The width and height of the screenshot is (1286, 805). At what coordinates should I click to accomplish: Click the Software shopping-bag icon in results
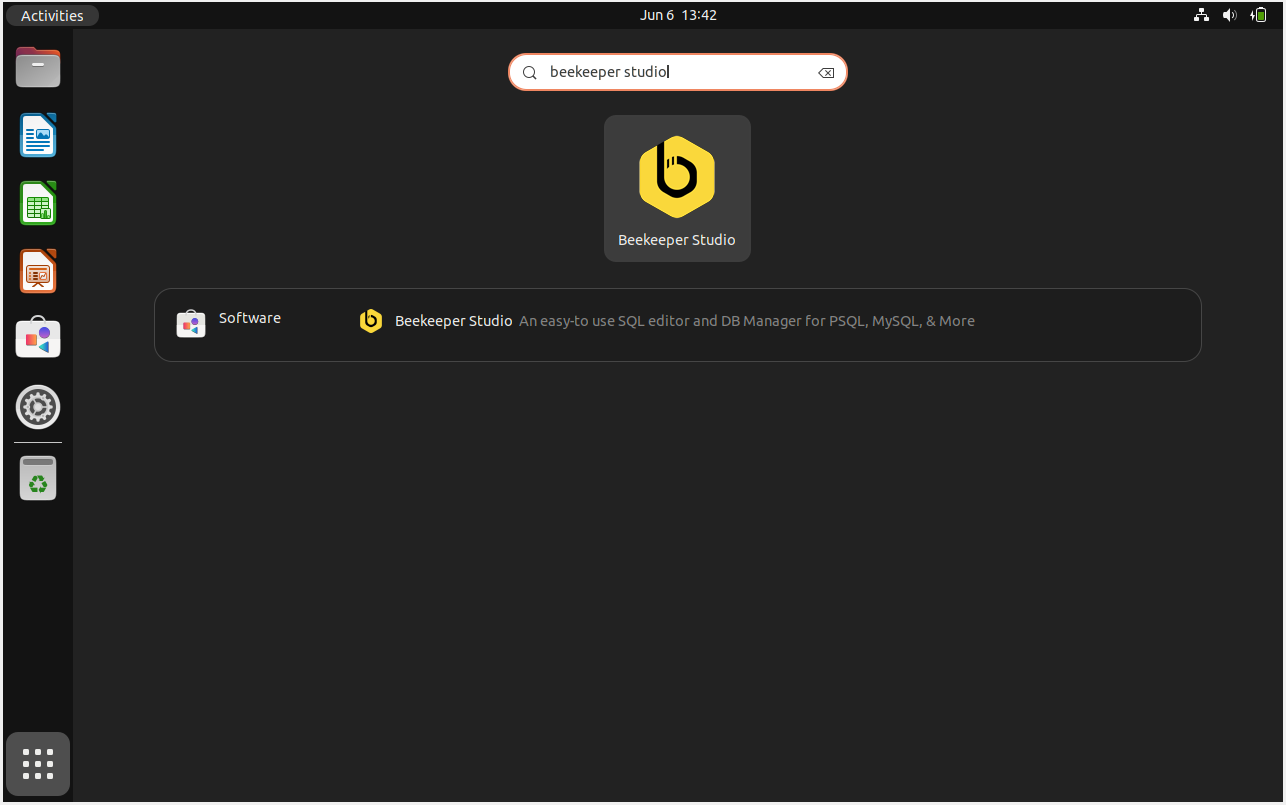click(191, 324)
